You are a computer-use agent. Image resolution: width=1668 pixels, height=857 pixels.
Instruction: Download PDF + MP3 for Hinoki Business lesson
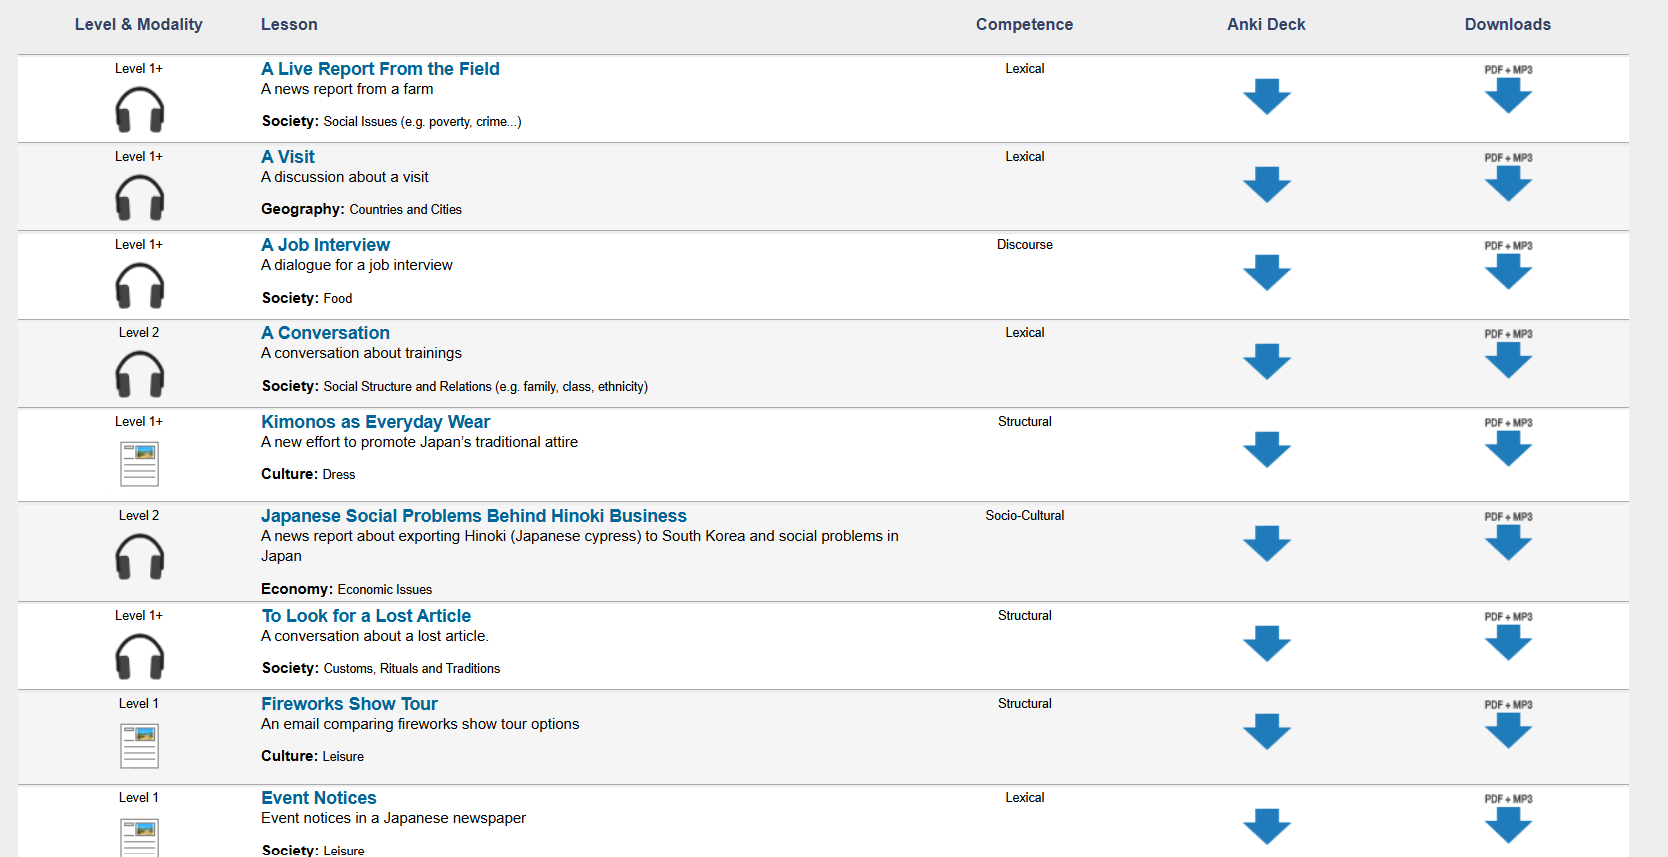1508,537
